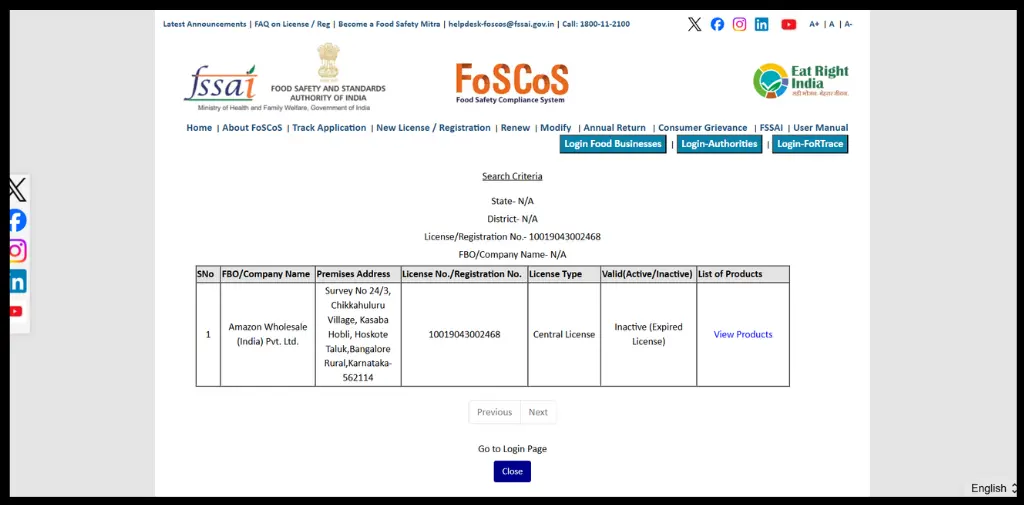Click the LinkedIn icon in left floating sidebar

click(x=17, y=281)
